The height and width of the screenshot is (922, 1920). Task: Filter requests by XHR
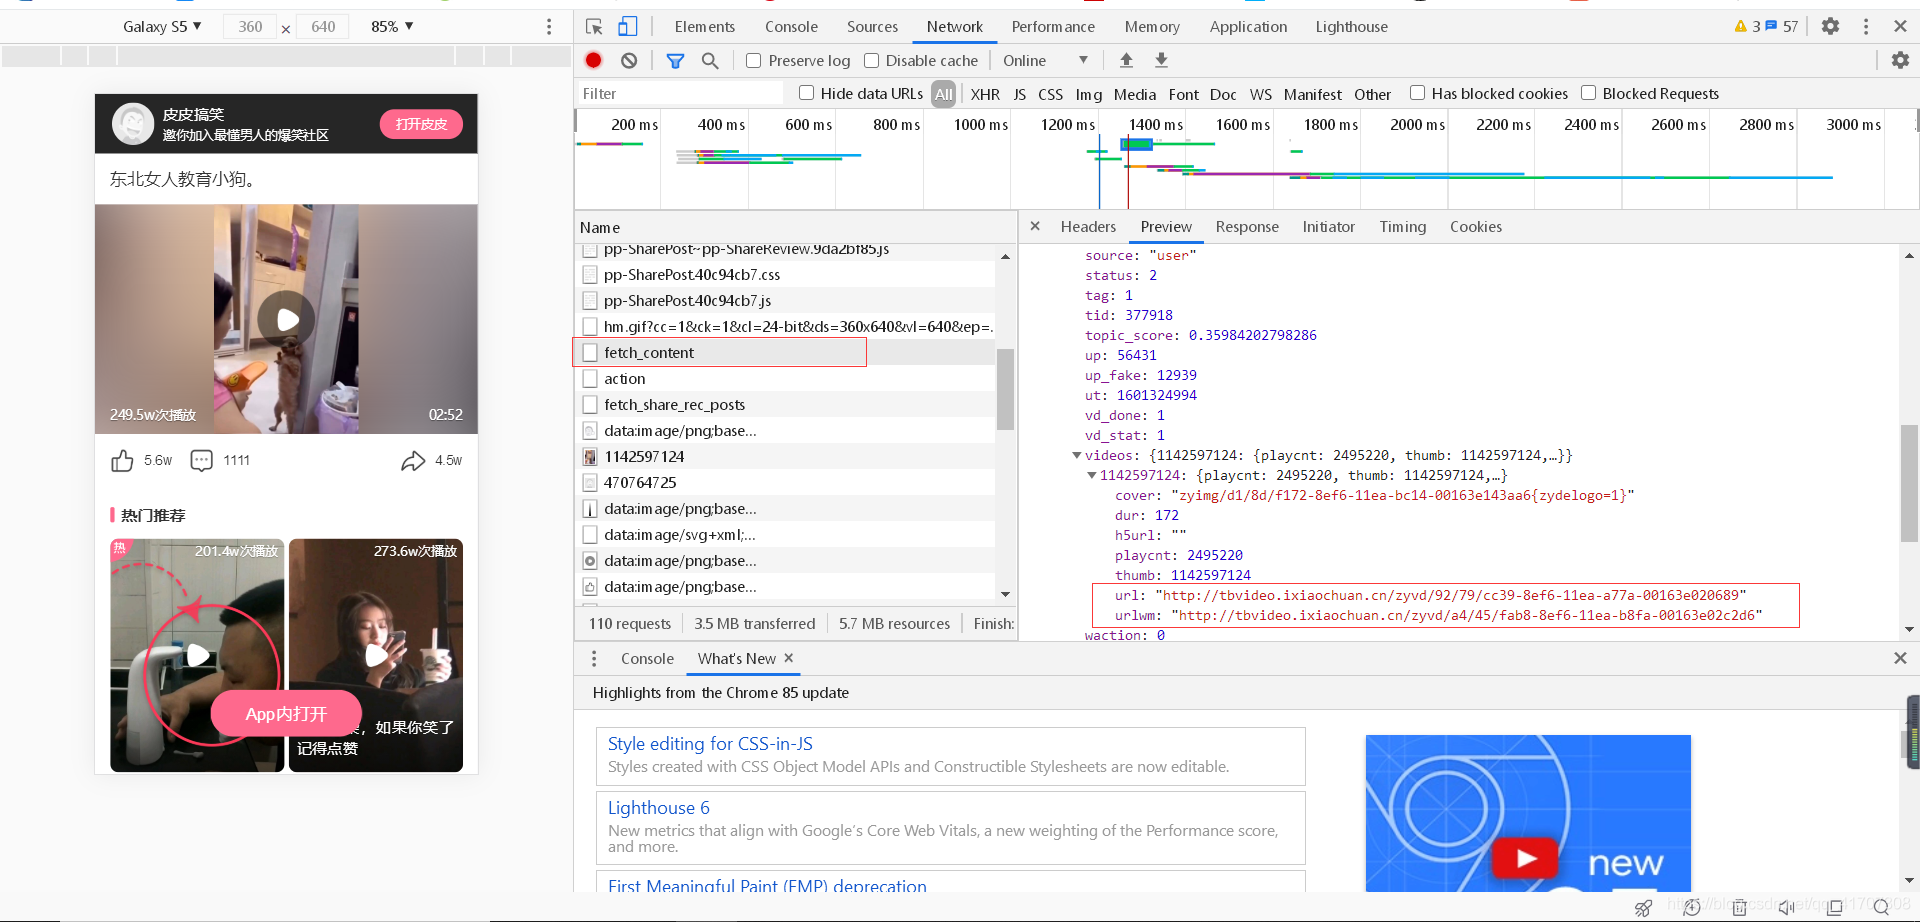point(985,94)
